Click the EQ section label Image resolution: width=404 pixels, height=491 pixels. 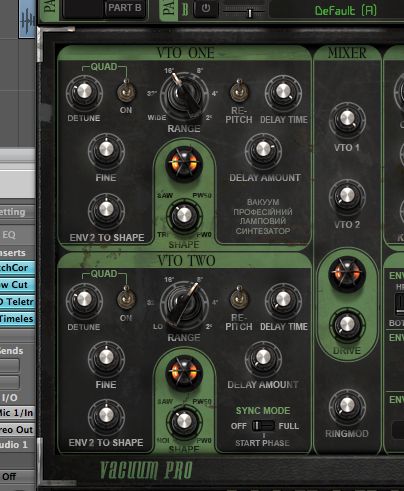coord(9,235)
